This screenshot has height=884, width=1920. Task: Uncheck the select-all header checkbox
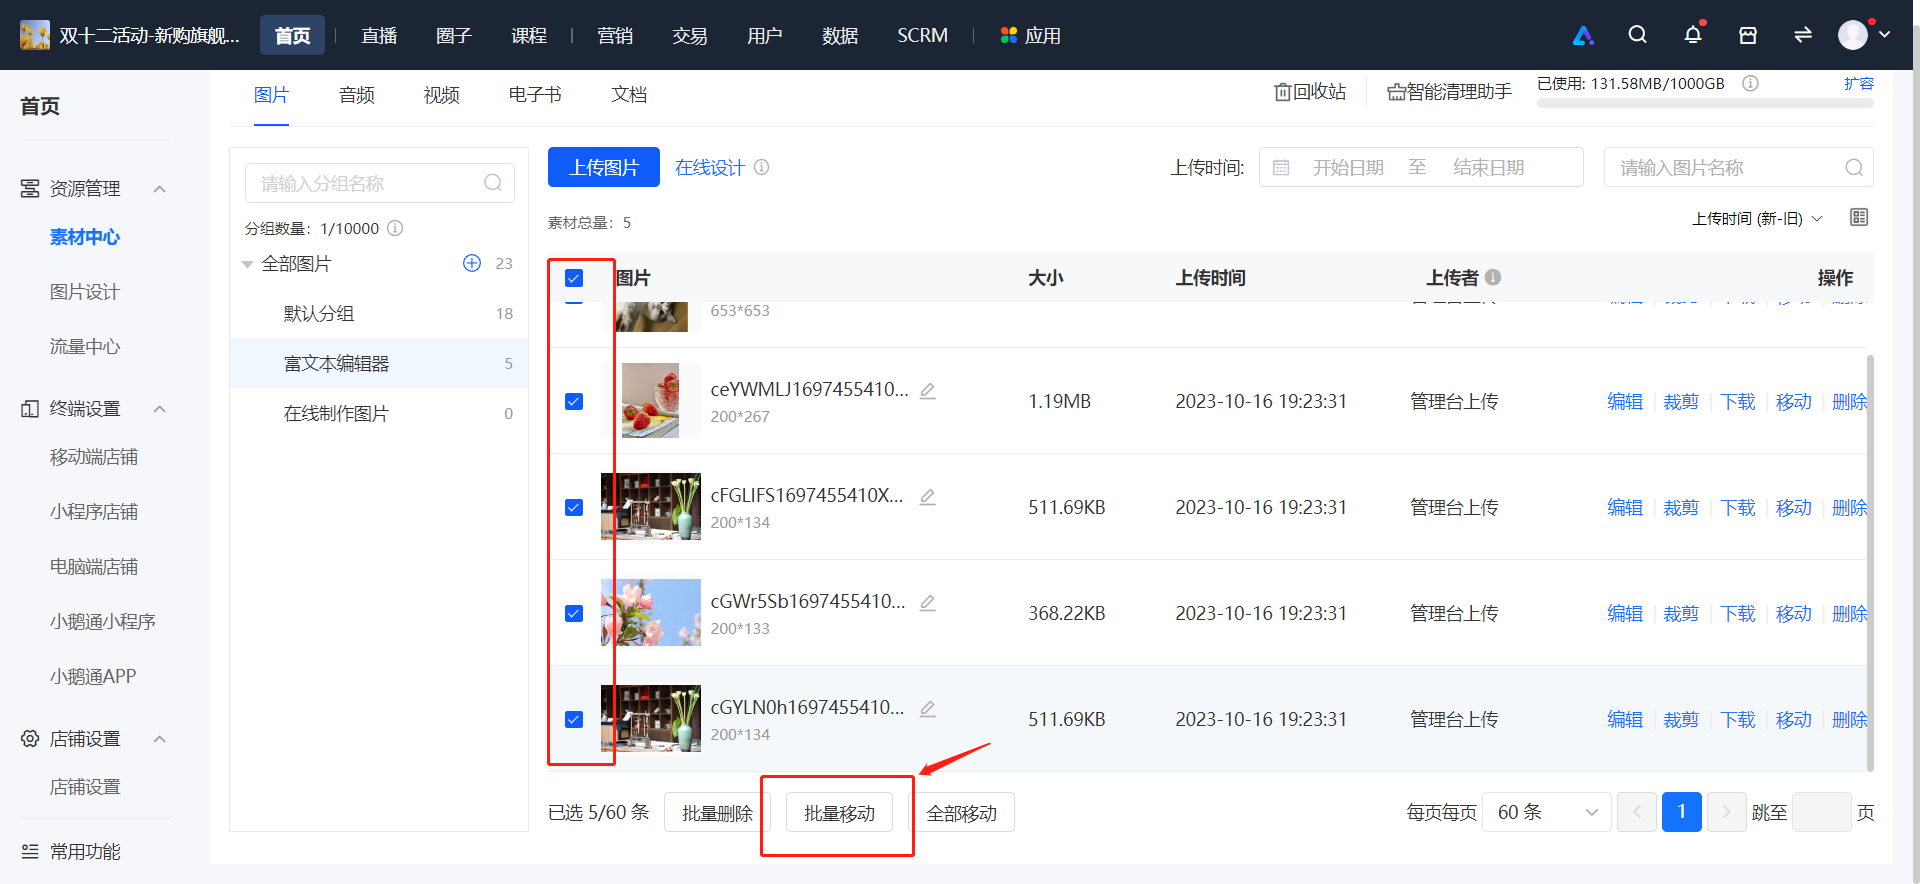574,278
